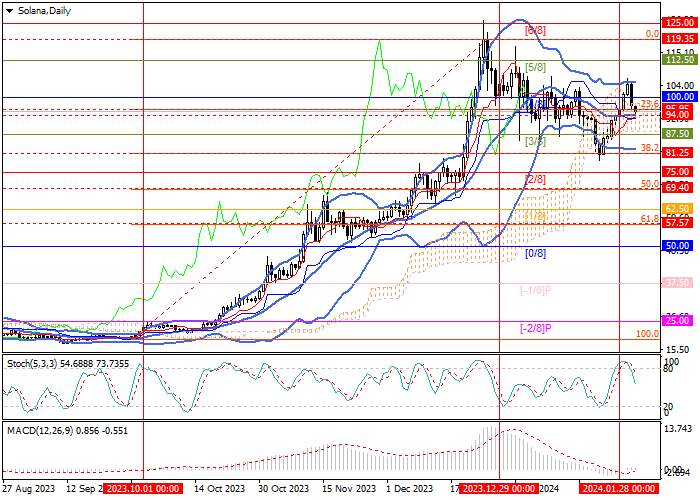
Task: Click the 1 Dec 2023 date label
Action: click(x=409, y=489)
